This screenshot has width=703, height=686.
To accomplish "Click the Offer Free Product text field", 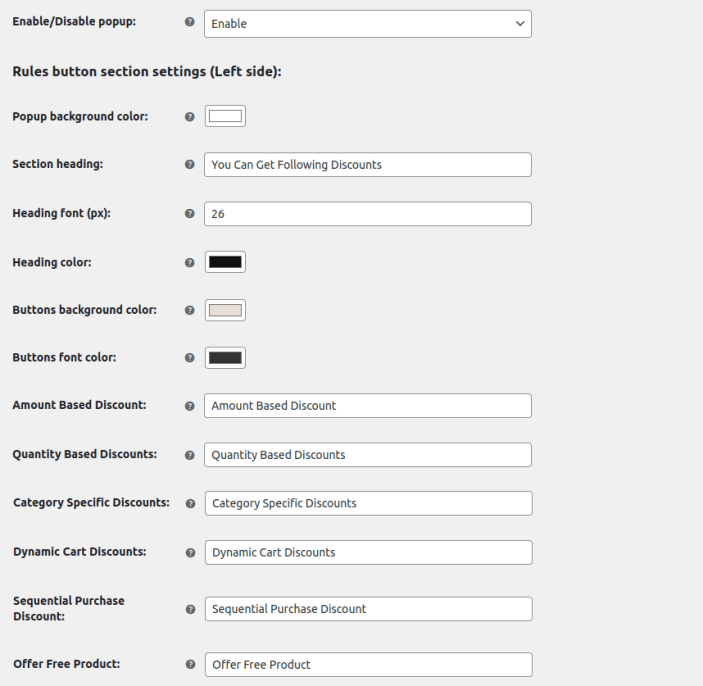I will click(367, 665).
